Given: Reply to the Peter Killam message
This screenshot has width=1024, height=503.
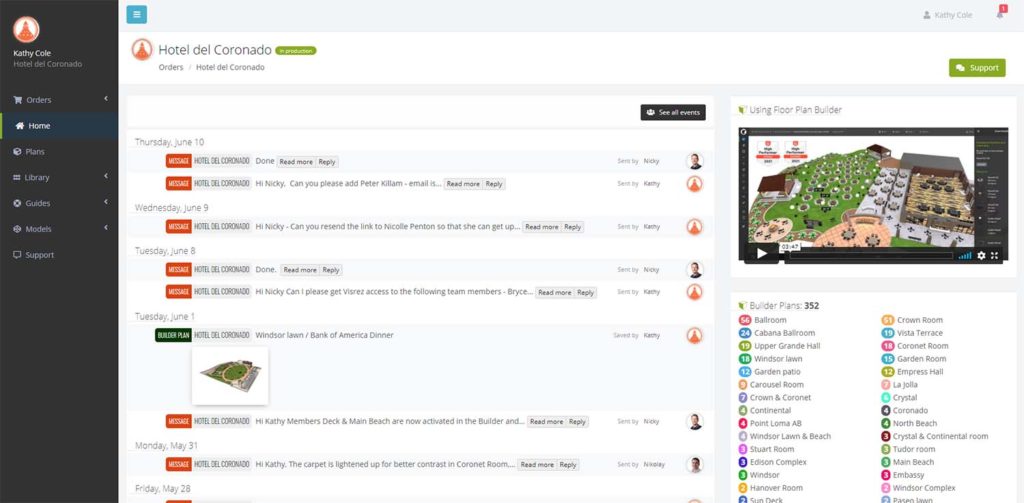Looking at the screenshot, I should [494, 184].
